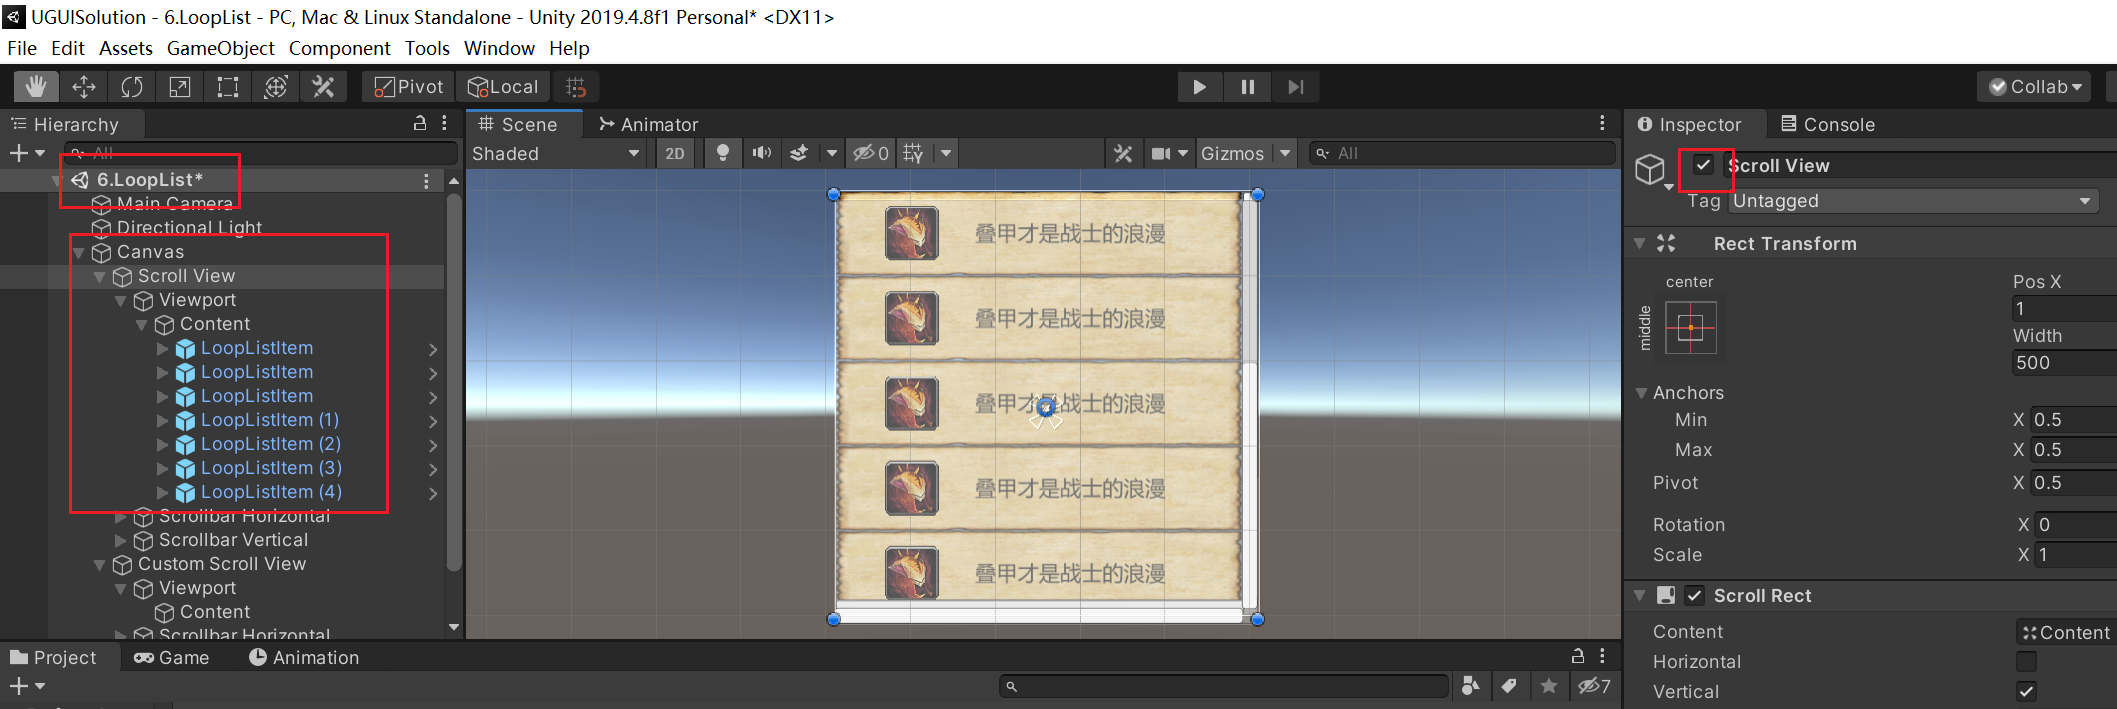
Task: Toggle Local/Global handle rotation
Action: (x=503, y=87)
